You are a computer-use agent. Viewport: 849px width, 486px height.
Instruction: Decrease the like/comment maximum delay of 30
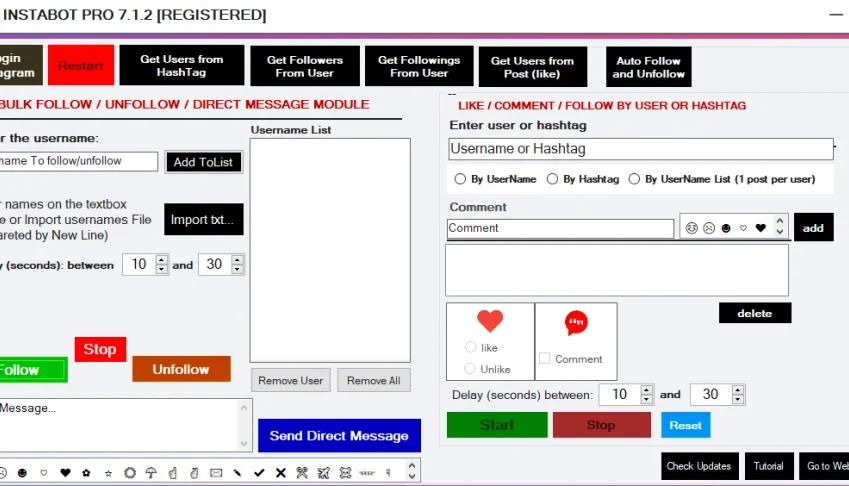(x=737, y=399)
